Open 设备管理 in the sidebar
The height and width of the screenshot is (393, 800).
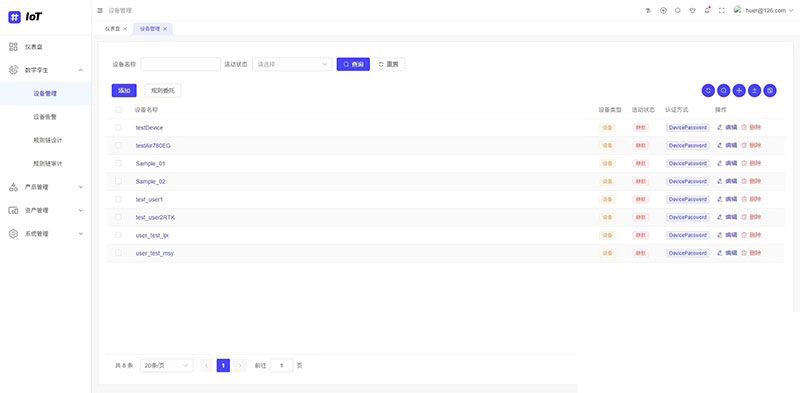pyautogui.click(x=46, y=93)
